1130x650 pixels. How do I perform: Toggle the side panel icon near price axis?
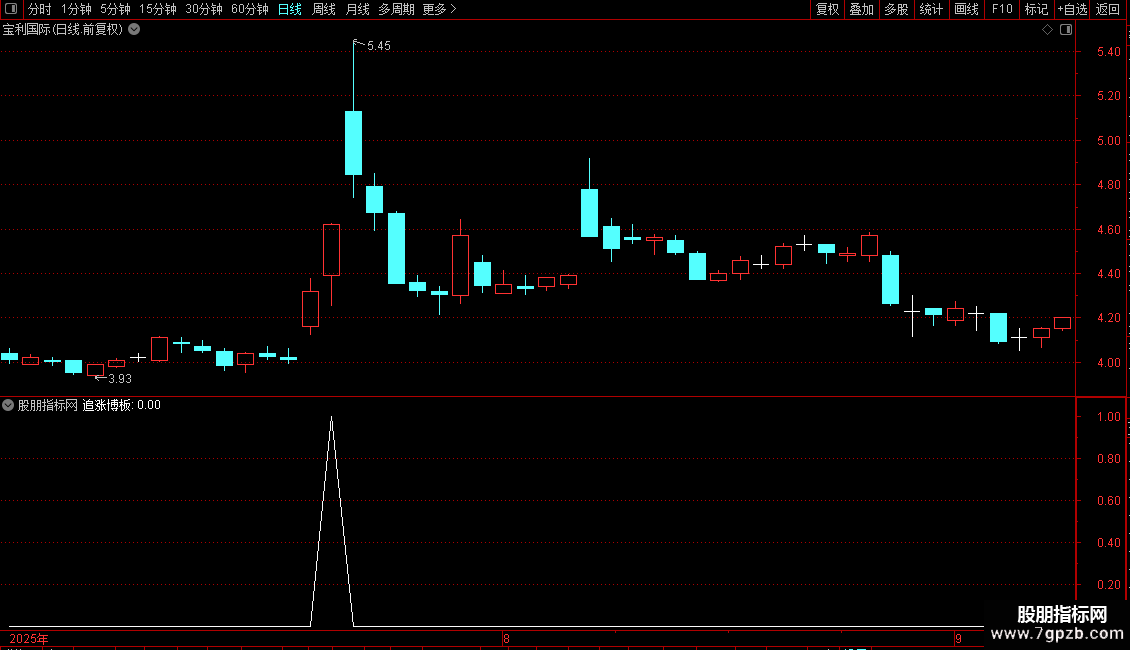click(1066, 30)
